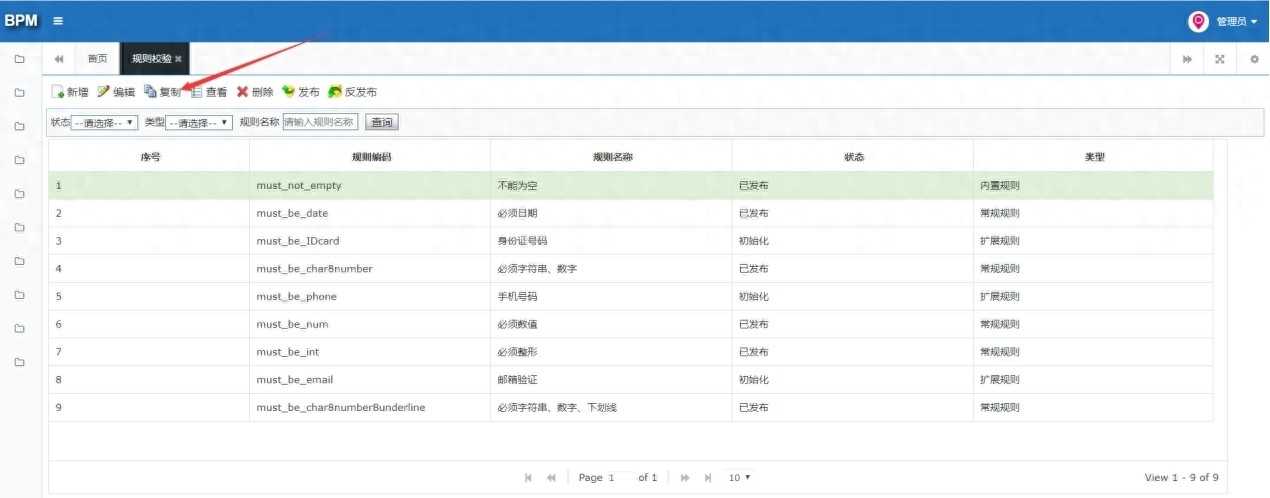1270x498 pixels.
Task: Switch to the 首页 tab
Action: coord(98,59)
